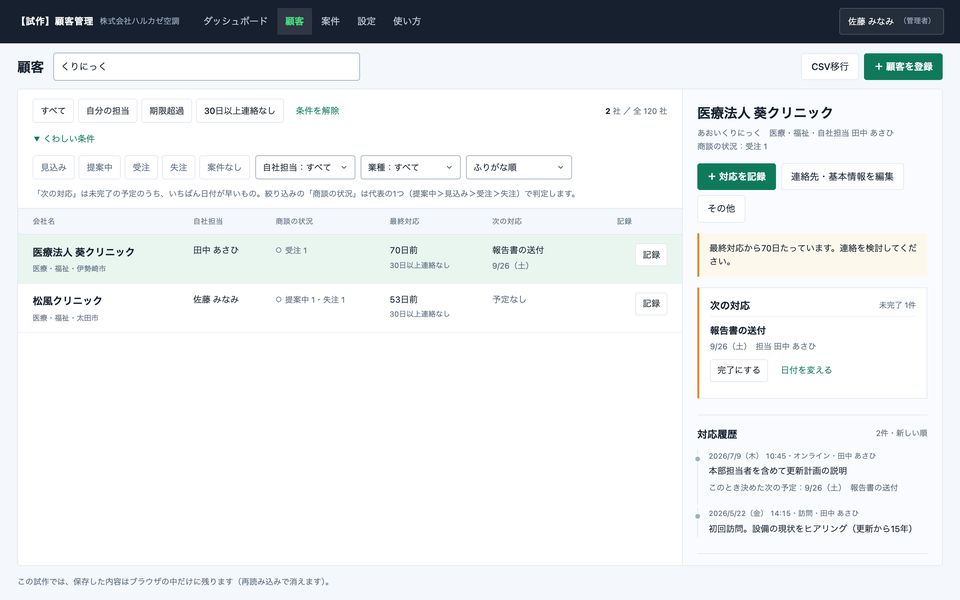The height and width of the screenshot is (600, 960).
Task: Click the CSV移行 button
Action: [830, 67]
